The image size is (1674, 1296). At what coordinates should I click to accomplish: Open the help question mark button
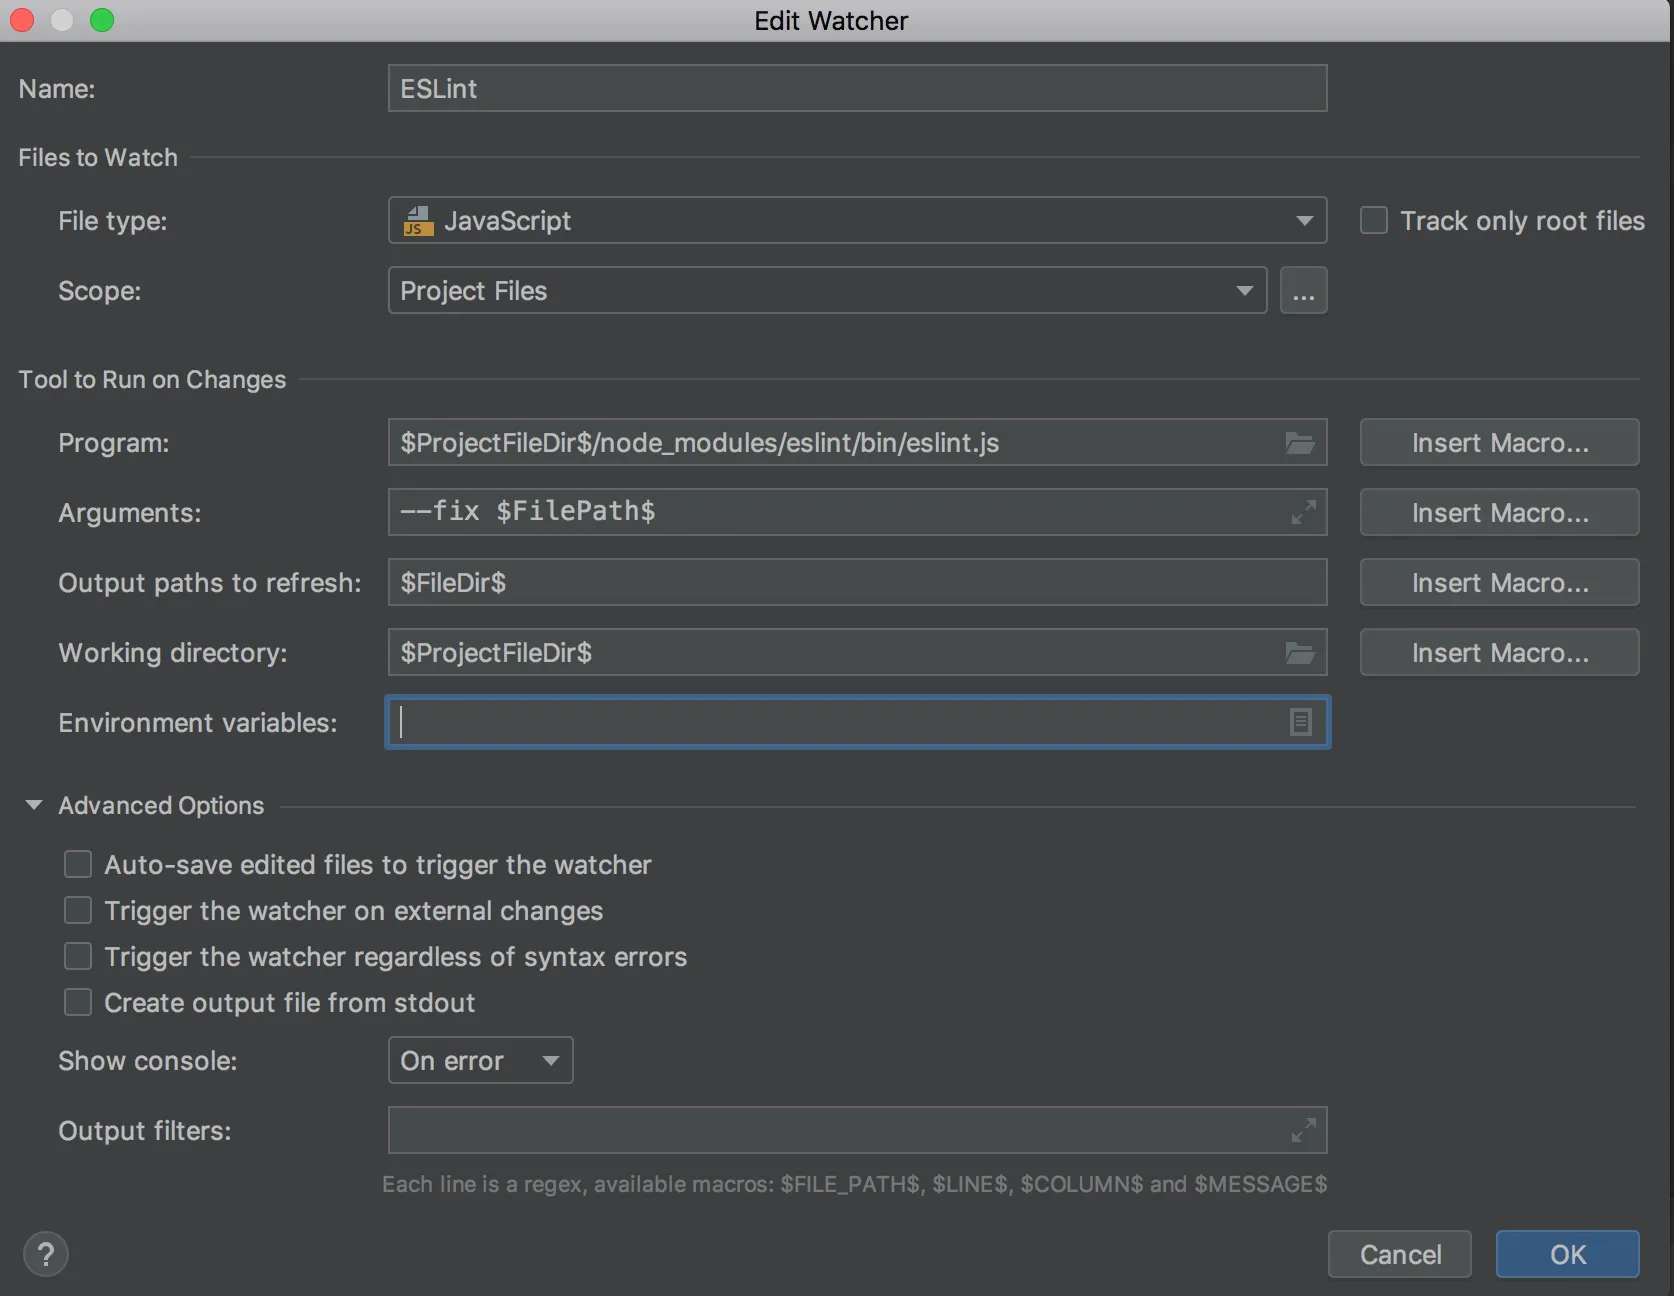(46, 1254)
